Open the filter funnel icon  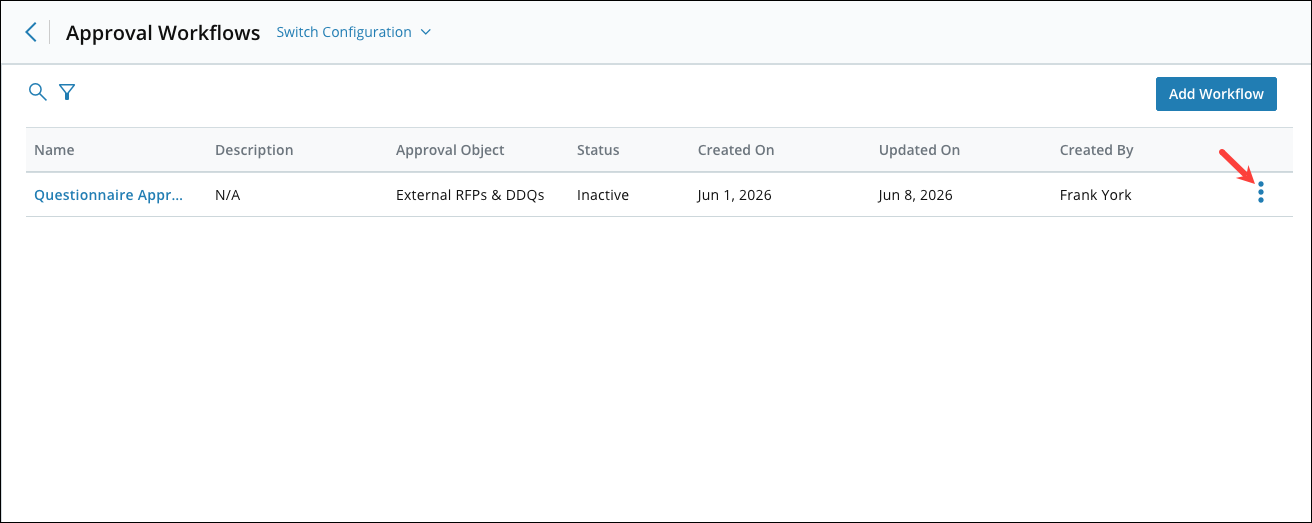click(x=67, y=92)
